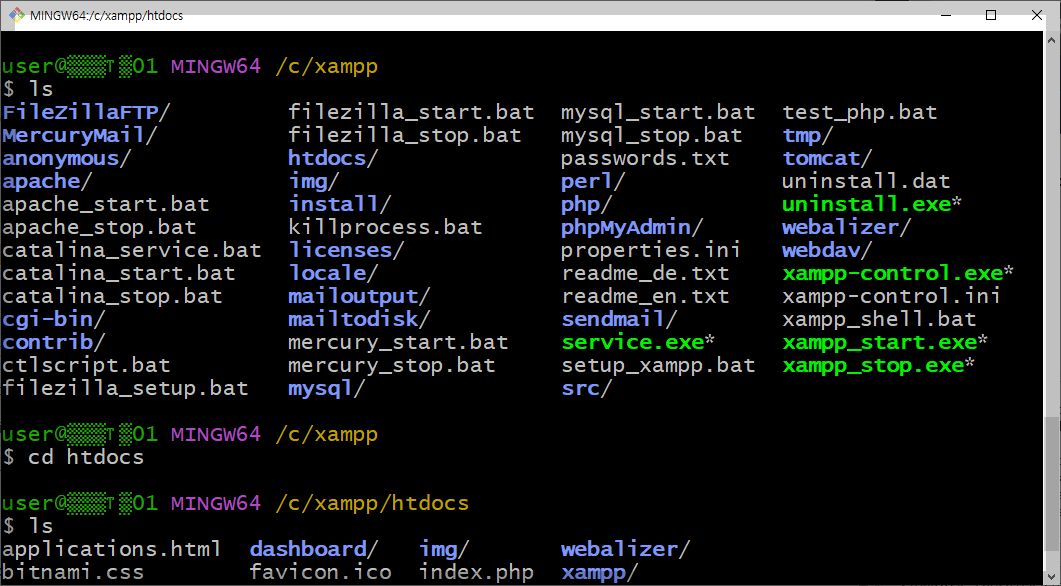1061x586 pixels.
Task: Click catalina_stop.bat entry
Action: coord(112,296)
